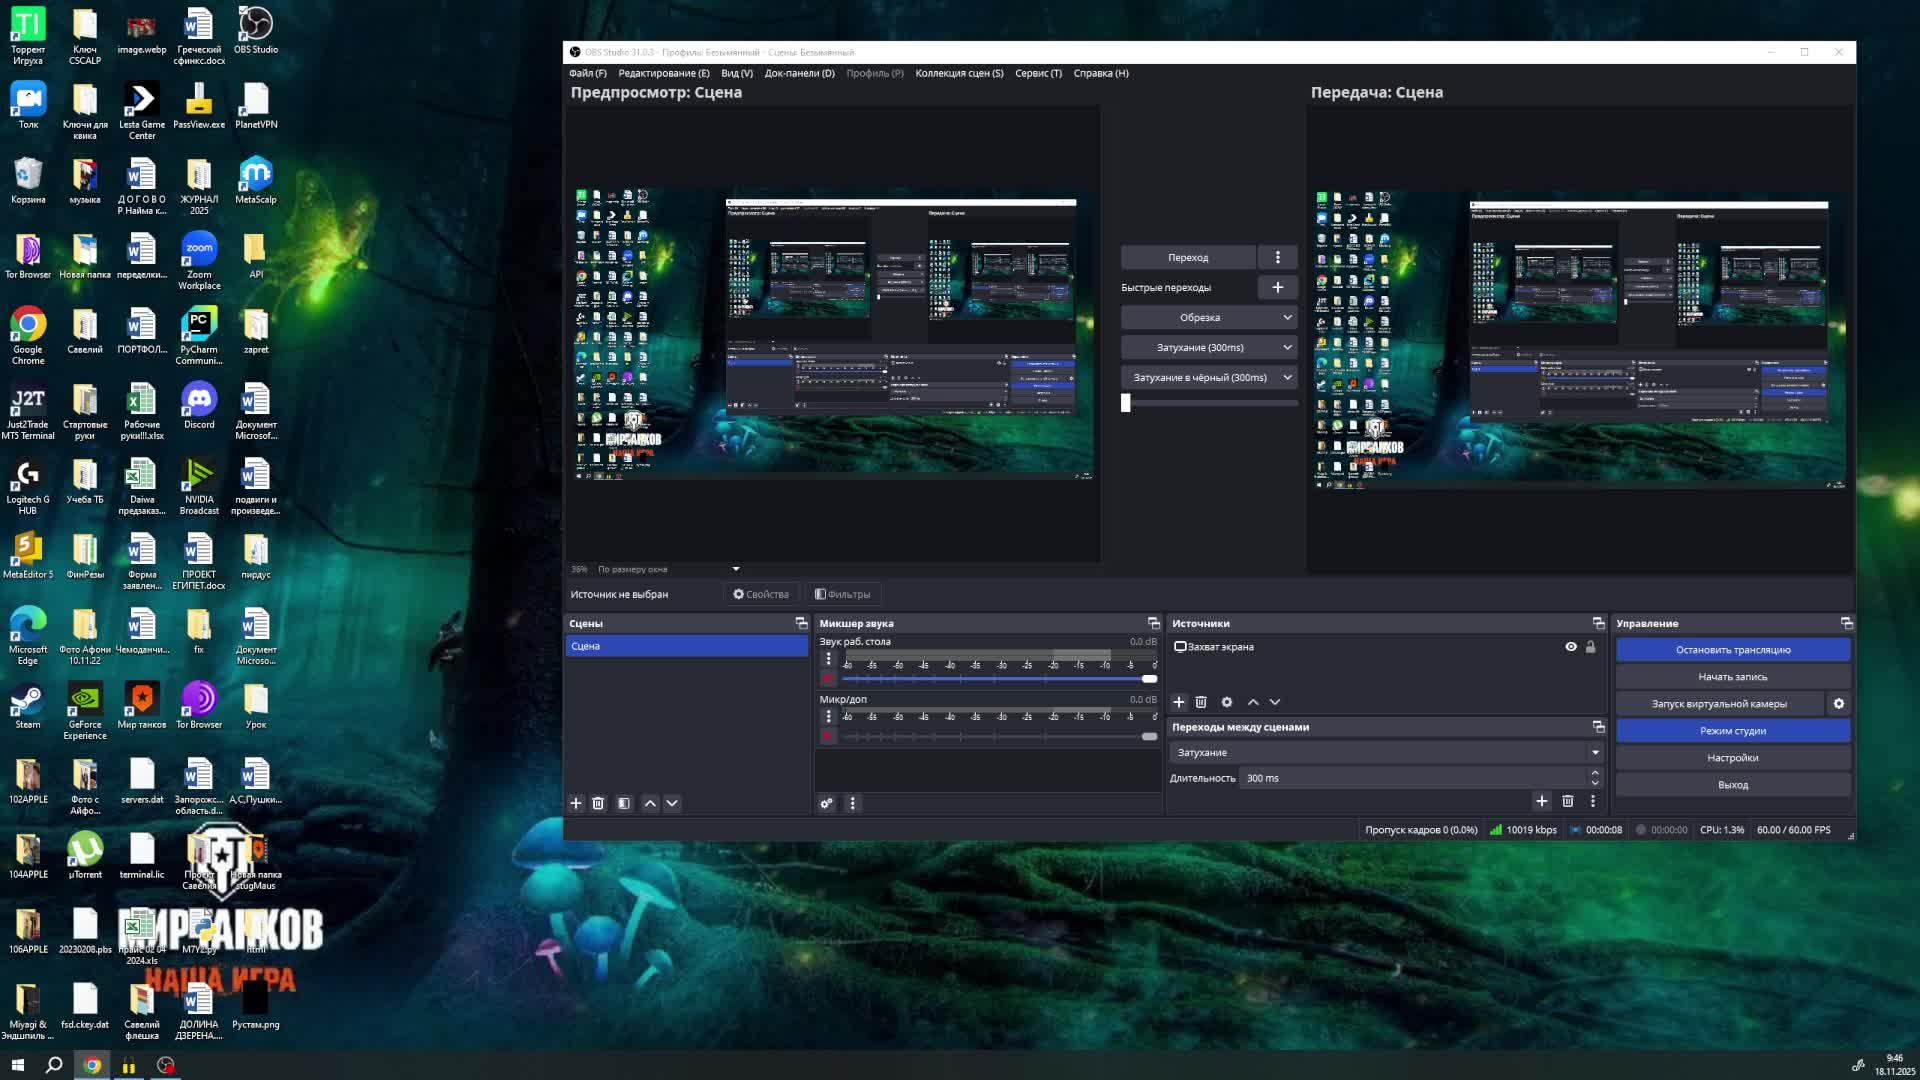
Task: Mute Звук раб. стола audio channel
Action: pos(828,679)
